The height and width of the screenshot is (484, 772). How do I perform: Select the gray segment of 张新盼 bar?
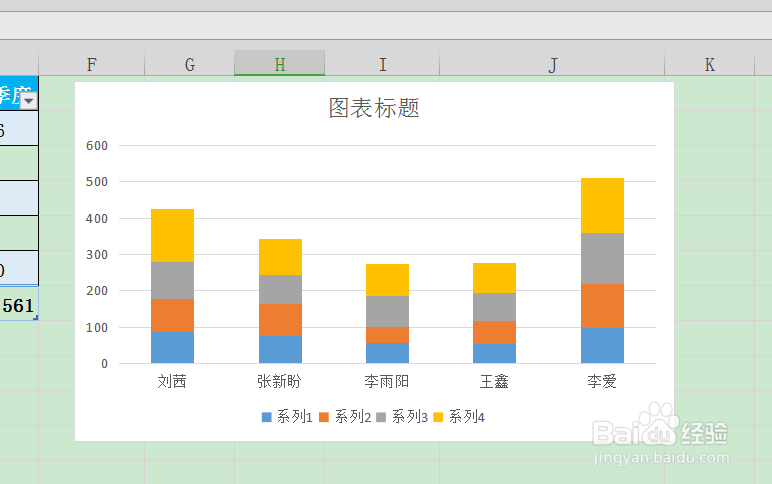(280, 290)
